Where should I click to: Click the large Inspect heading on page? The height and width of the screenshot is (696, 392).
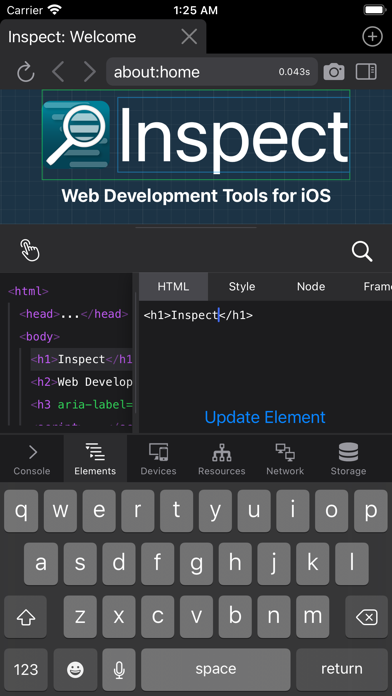(233, 134)
